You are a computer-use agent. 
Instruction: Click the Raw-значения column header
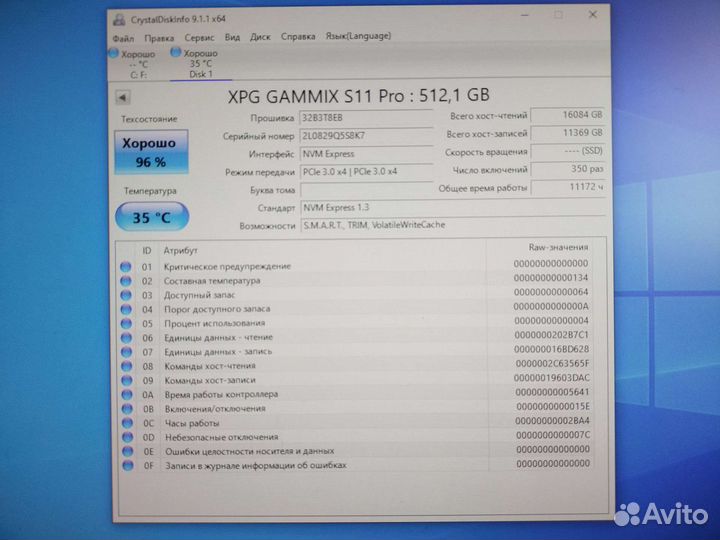click(558, 248)
